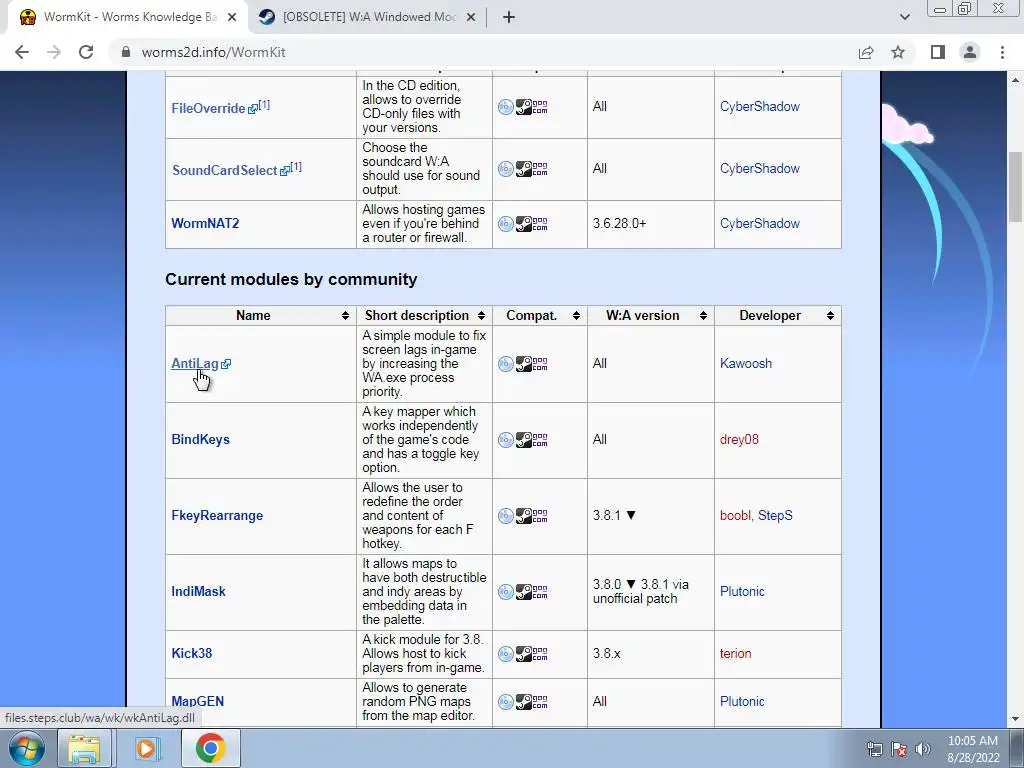The height and width of the screenshot is (768, 1024).
Task: Follow the [1] footnote next to FileOverride
Action: tap(264, 104)
